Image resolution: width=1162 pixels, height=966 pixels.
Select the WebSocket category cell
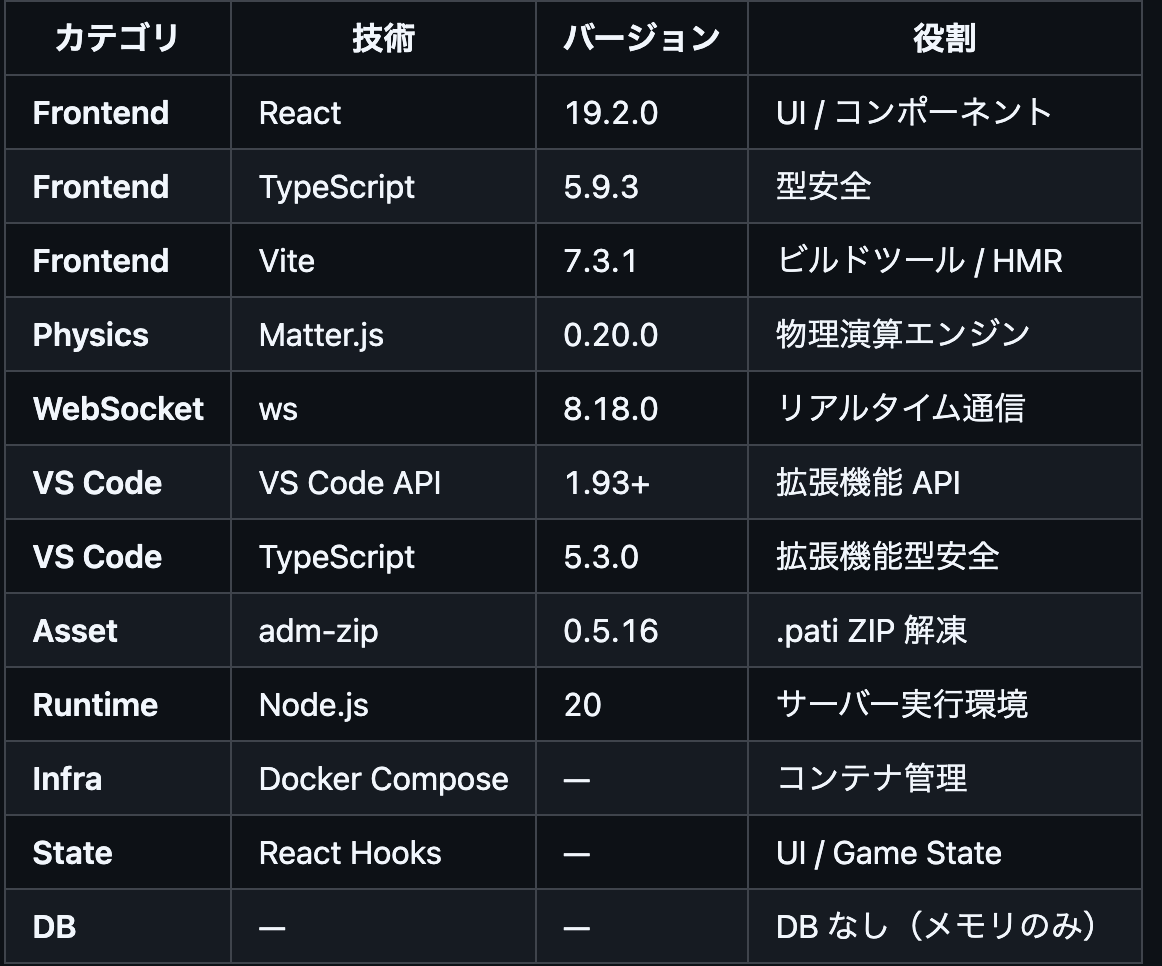(118, 409)
